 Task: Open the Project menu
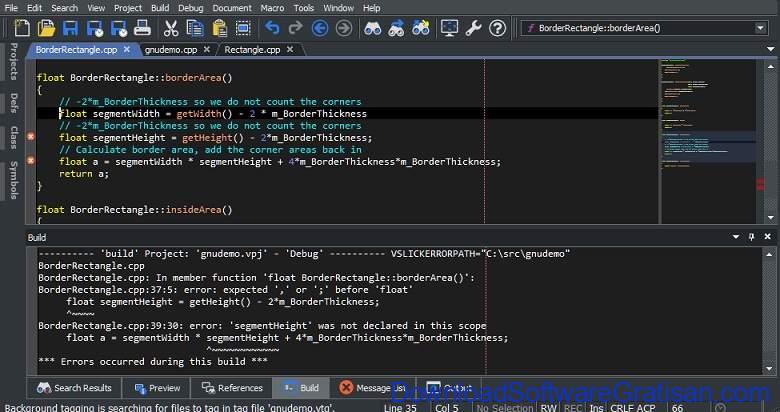tap(128, 8)
